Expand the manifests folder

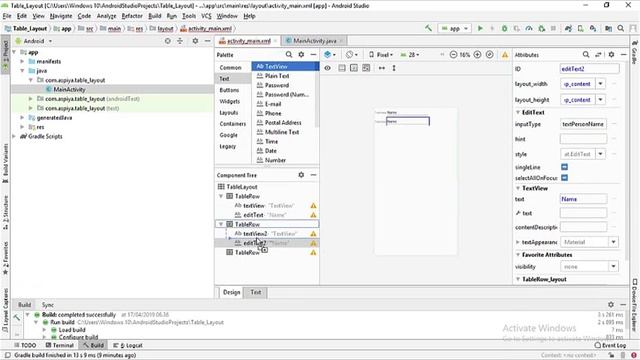coord(22,61)
